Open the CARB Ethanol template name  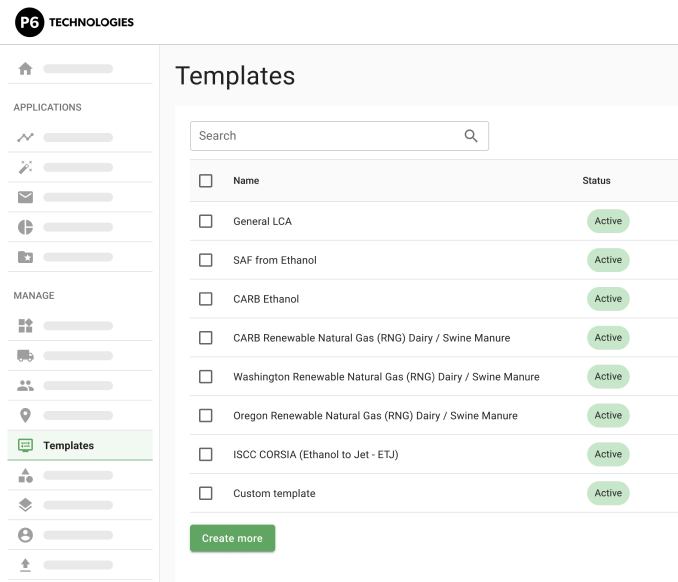coord(266,299)
